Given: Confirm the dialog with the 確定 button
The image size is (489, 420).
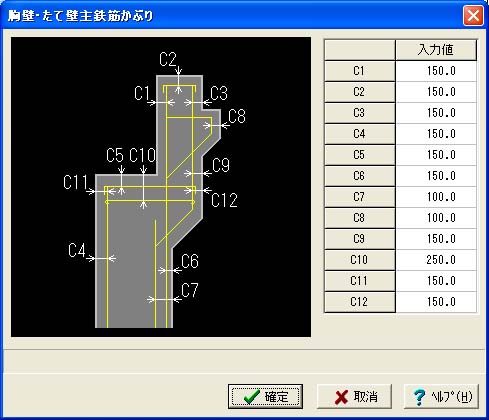Looking at the screenshot, I should pyautogui.click(x=265, y=396).
